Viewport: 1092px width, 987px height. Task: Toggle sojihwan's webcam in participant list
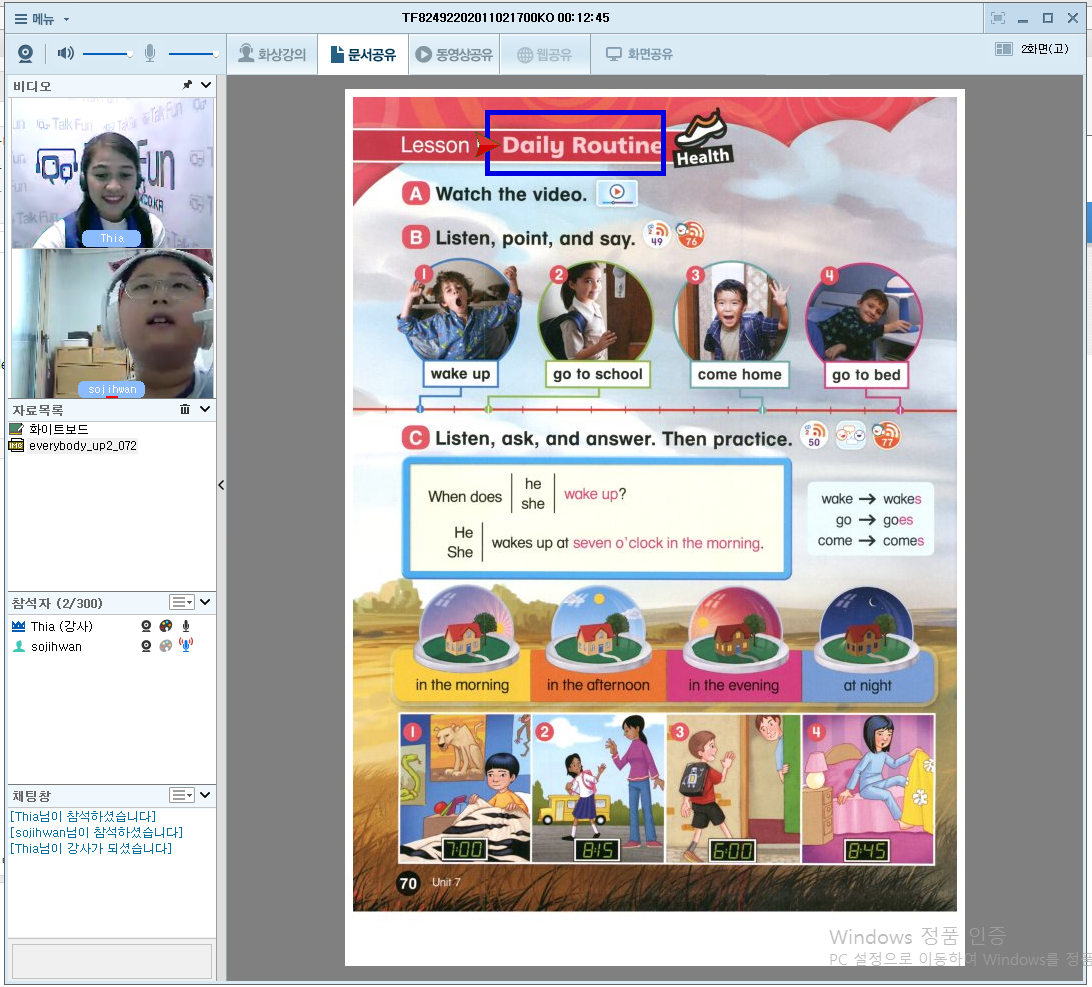click(146, 646)
